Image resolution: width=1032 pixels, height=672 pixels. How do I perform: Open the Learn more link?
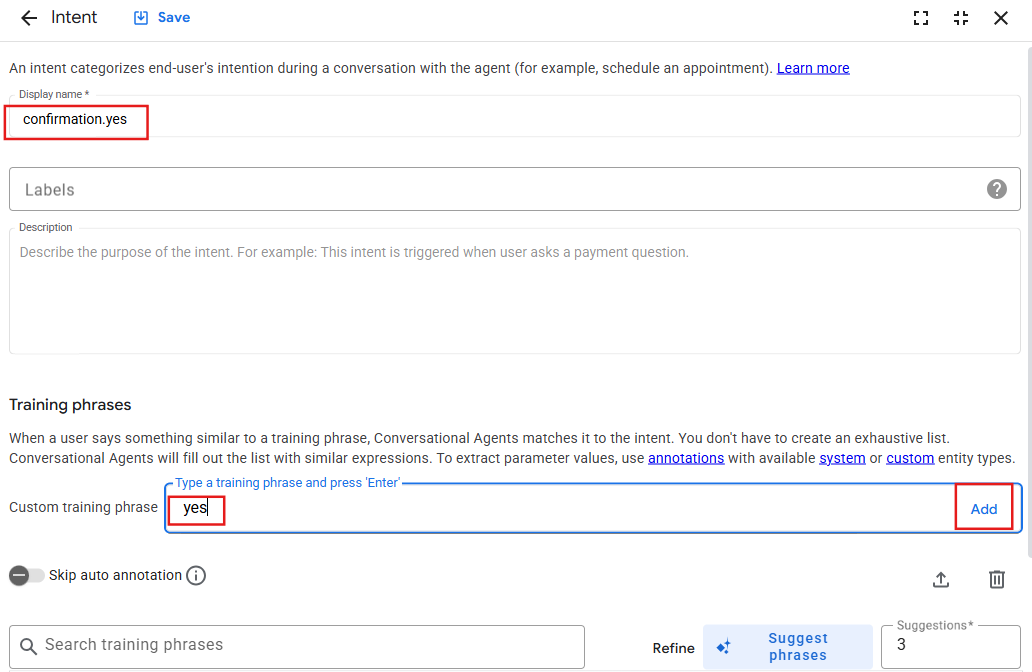click(x=813, y=68)
